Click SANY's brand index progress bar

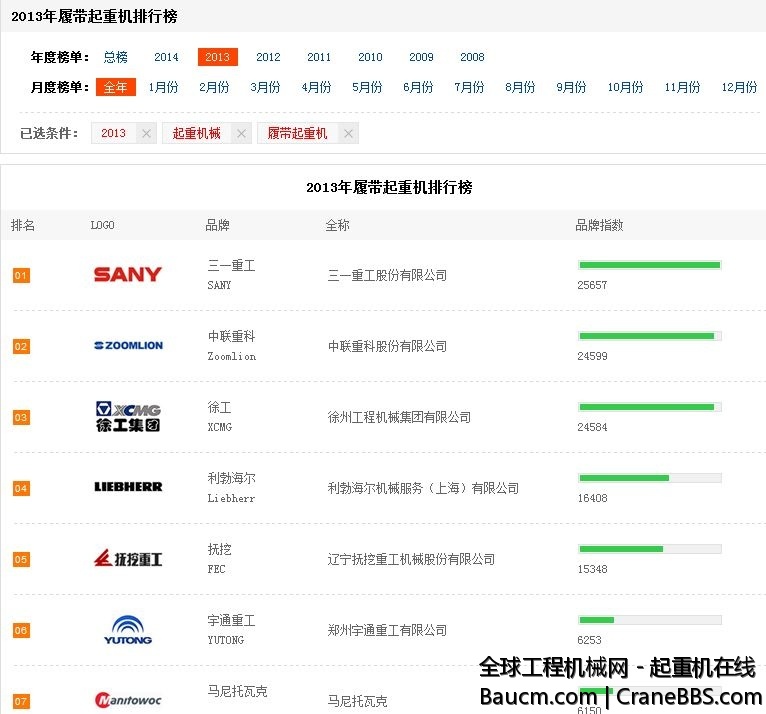click(649, 265)
